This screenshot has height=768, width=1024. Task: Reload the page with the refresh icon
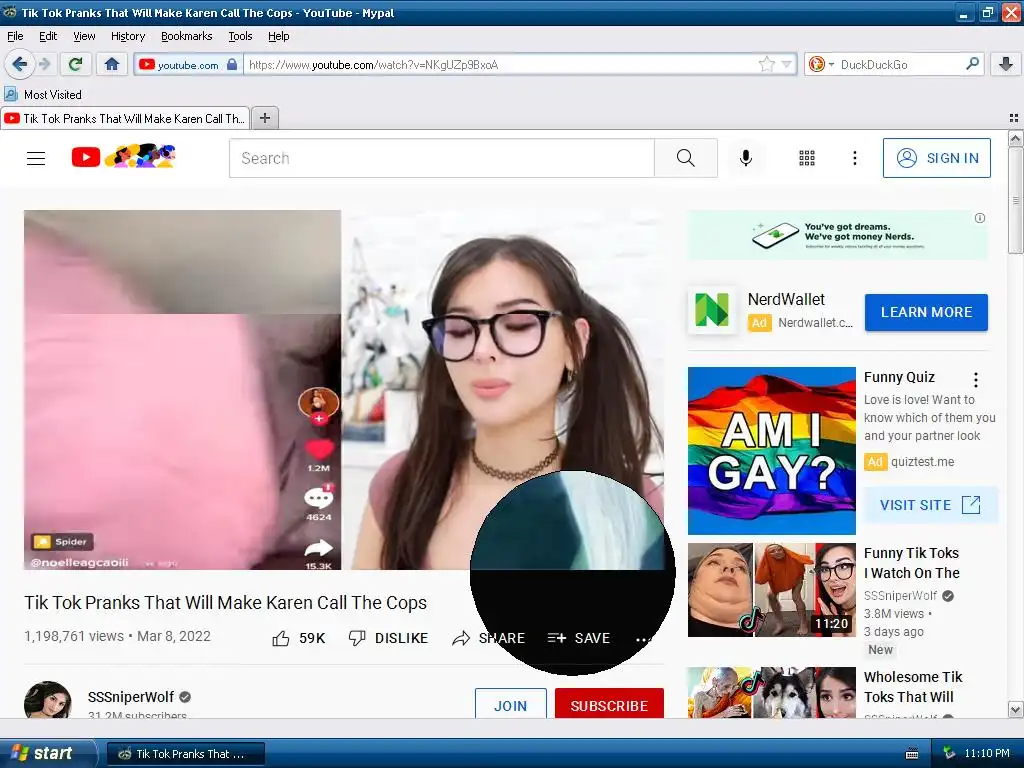tap(75, 64)
